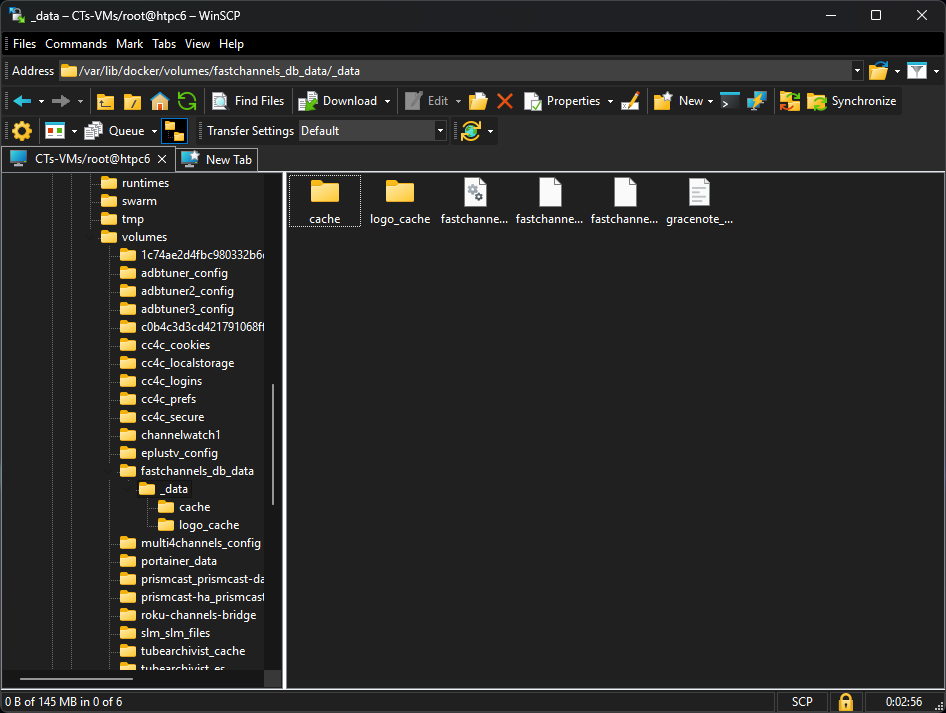Open the parent directory icon
The width and height of the screenshot is (946, 713).
(x=106, y=101)
